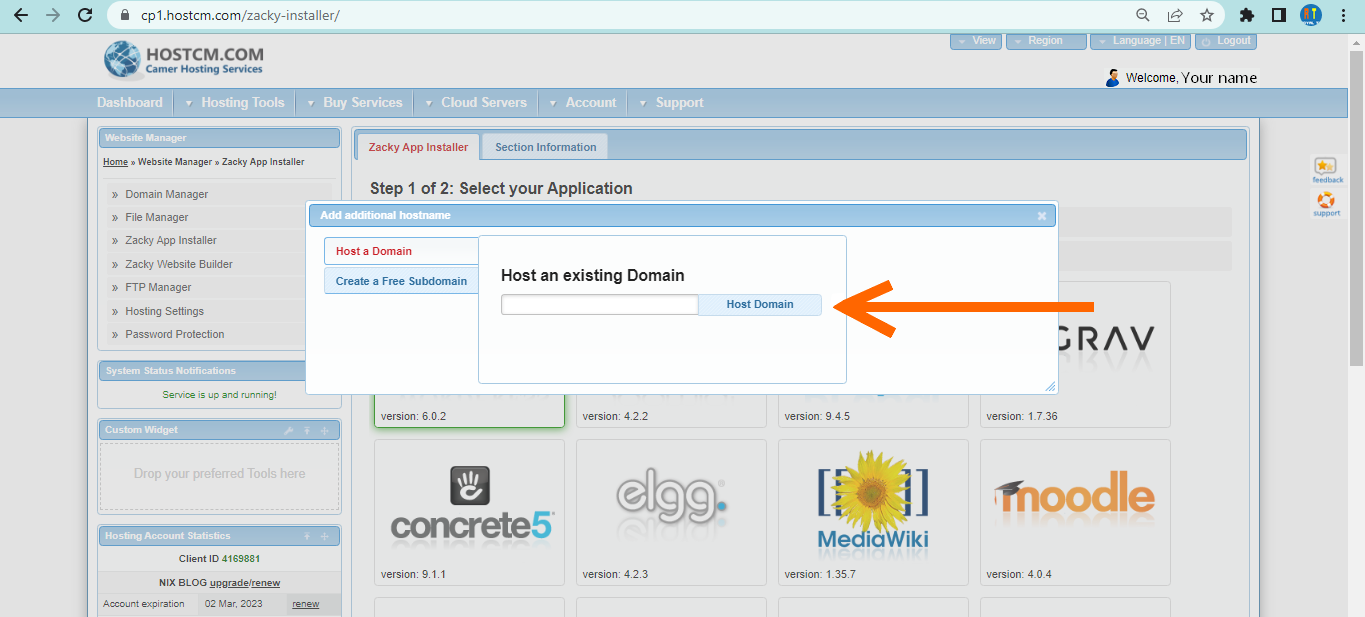Select the moodle application tile
Image resolution: width=1365 pixels, height=617 pixels.
[x=1075, y=512]
